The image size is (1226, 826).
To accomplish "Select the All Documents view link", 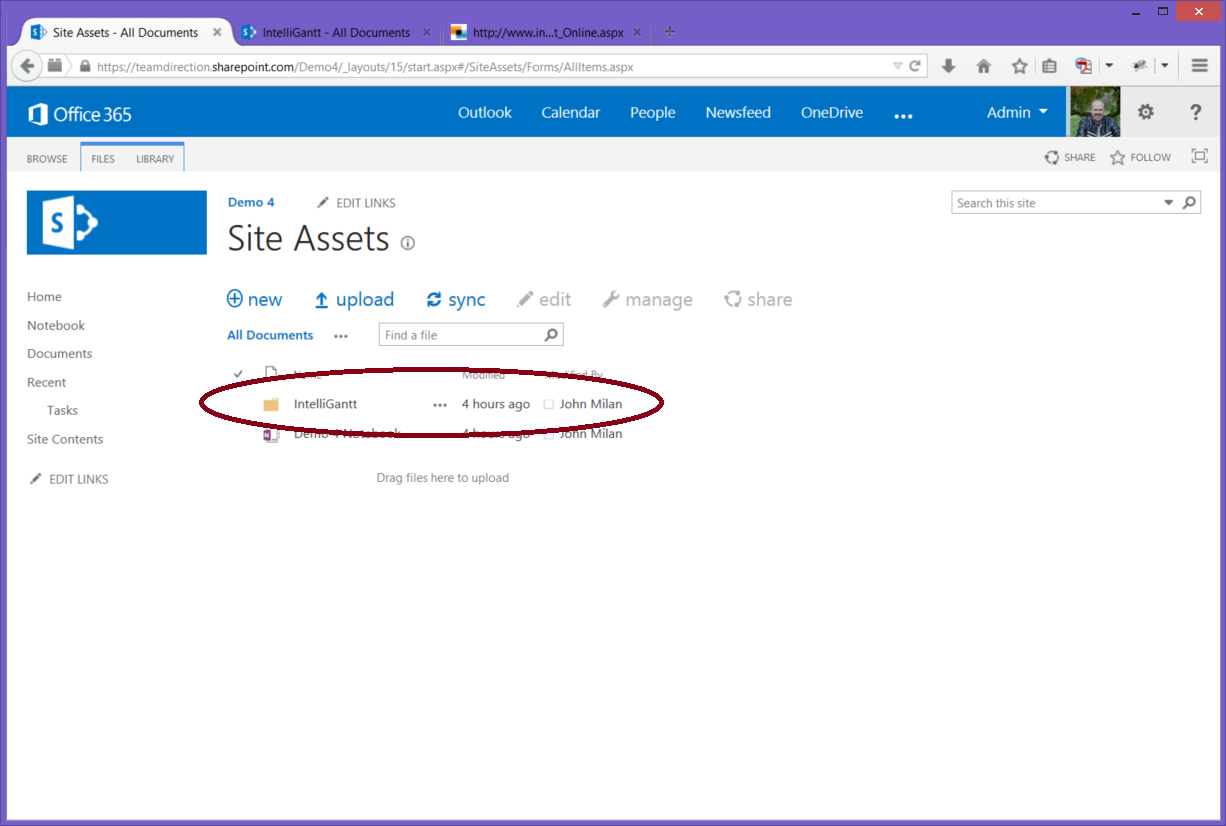I will point(270,335).
